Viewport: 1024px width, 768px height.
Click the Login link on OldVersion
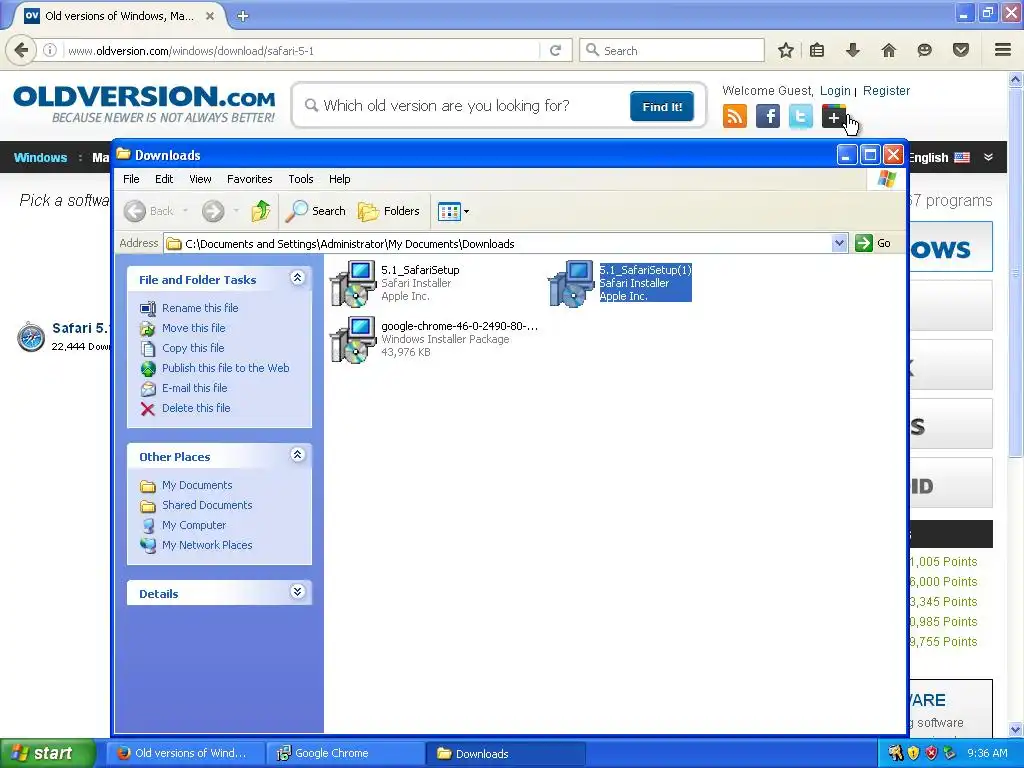click(835, 91)
